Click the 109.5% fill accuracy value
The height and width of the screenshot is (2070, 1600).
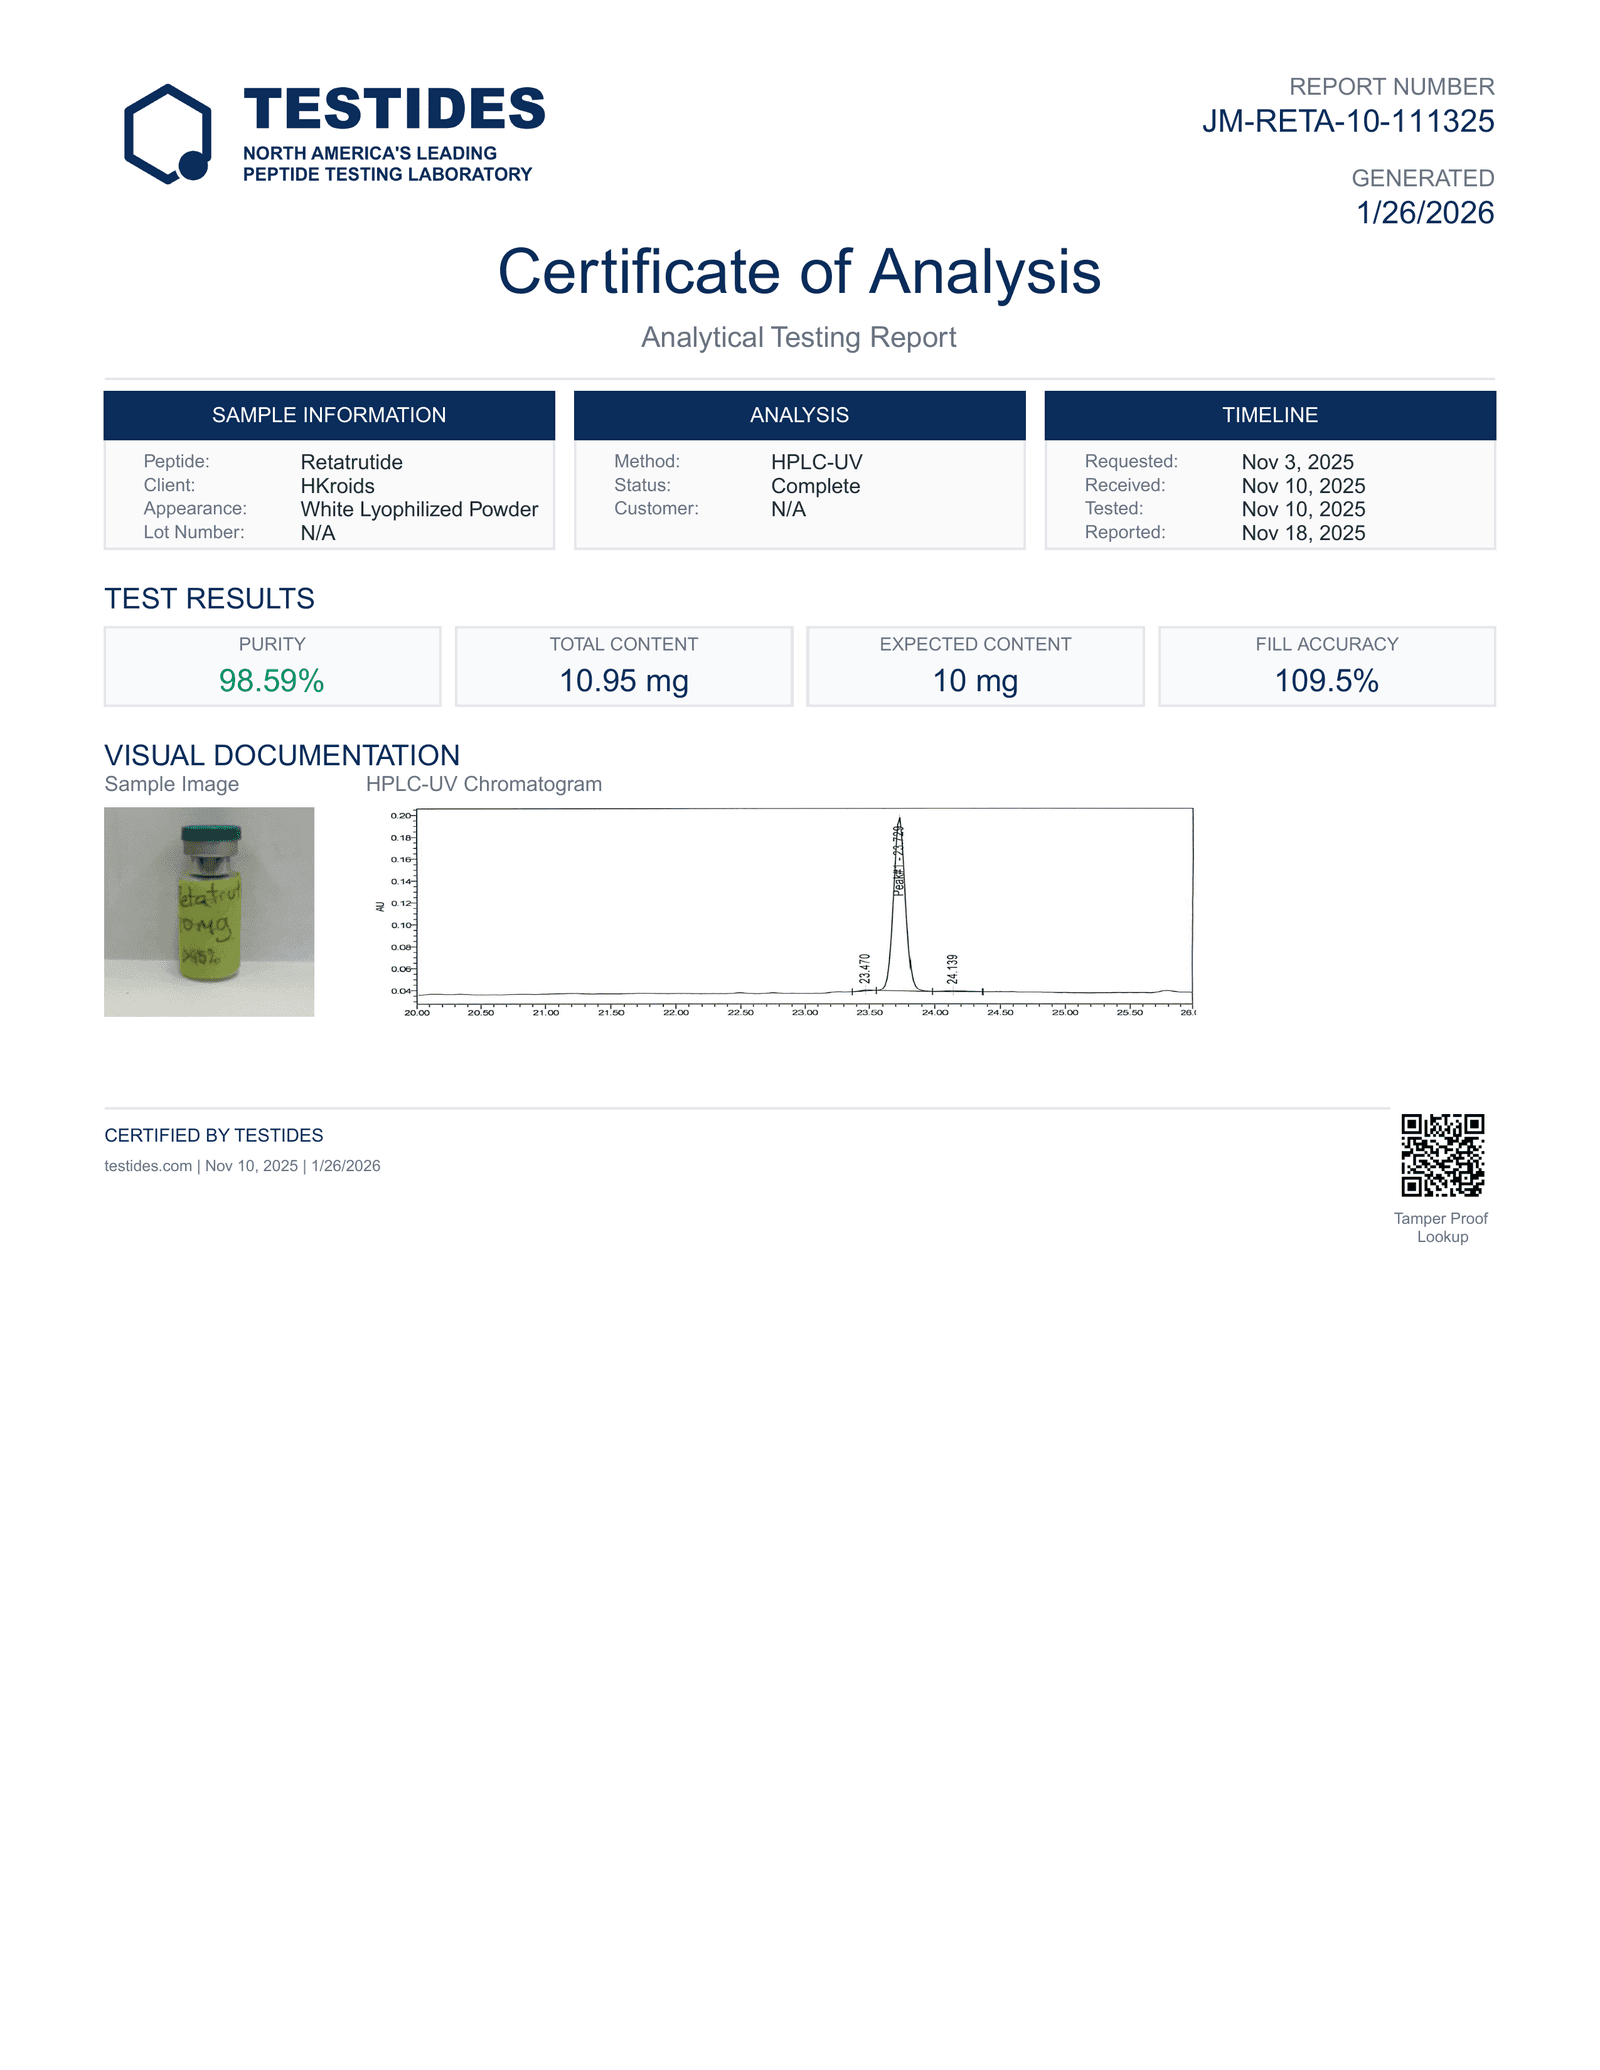click(1326, 681)
